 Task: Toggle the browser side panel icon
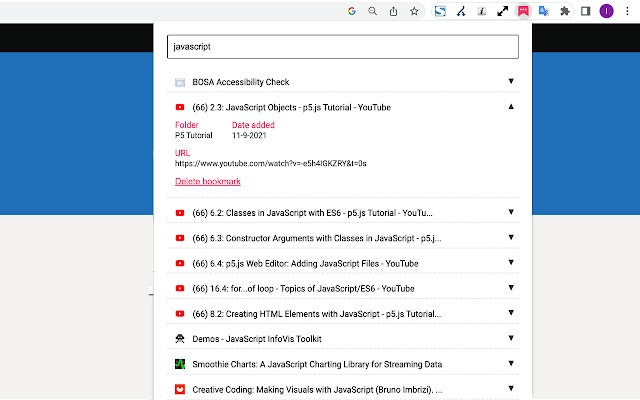coord(586,11)
